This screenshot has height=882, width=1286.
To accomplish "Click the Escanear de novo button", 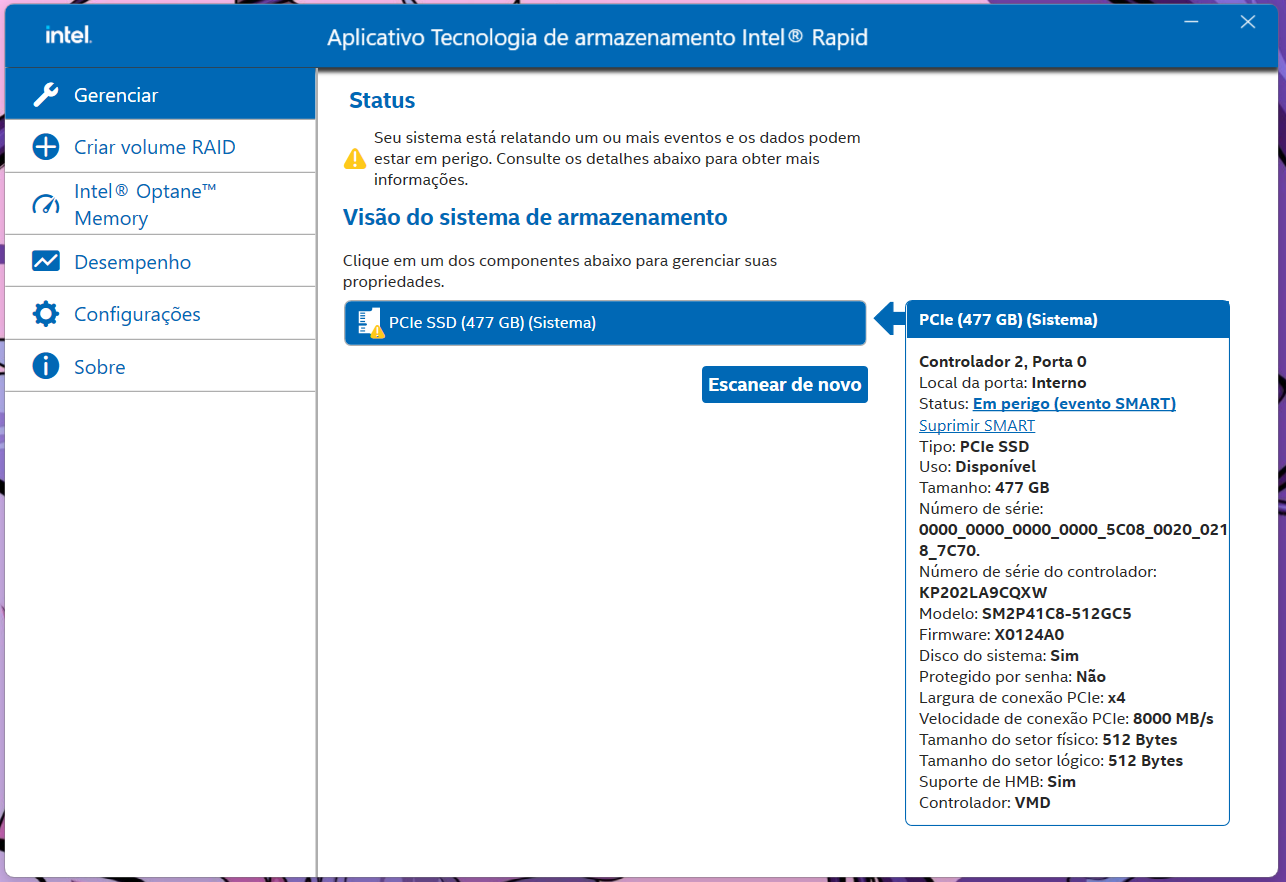I will tap(785, 385).
